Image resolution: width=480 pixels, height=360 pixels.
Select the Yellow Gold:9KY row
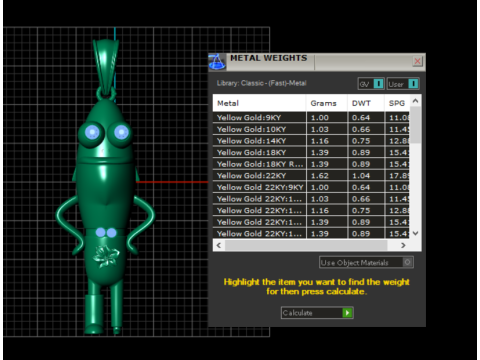(x=311, y=117)
